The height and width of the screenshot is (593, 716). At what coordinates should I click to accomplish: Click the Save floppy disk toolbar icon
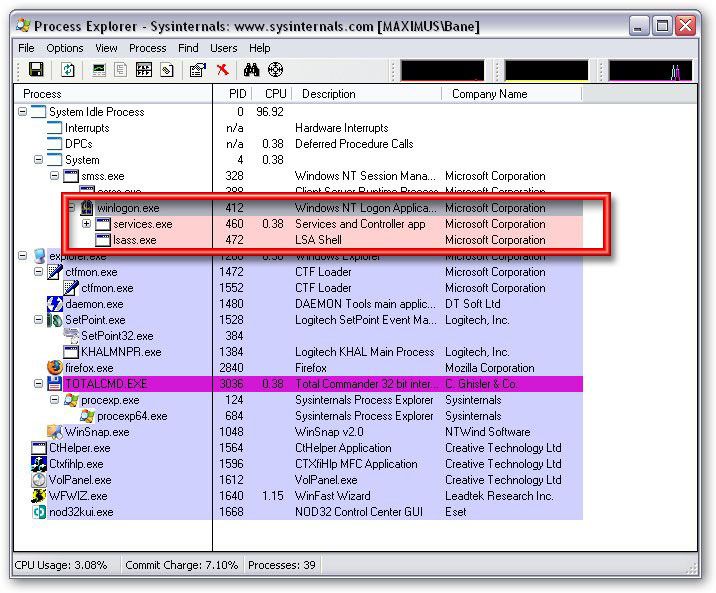36,70
